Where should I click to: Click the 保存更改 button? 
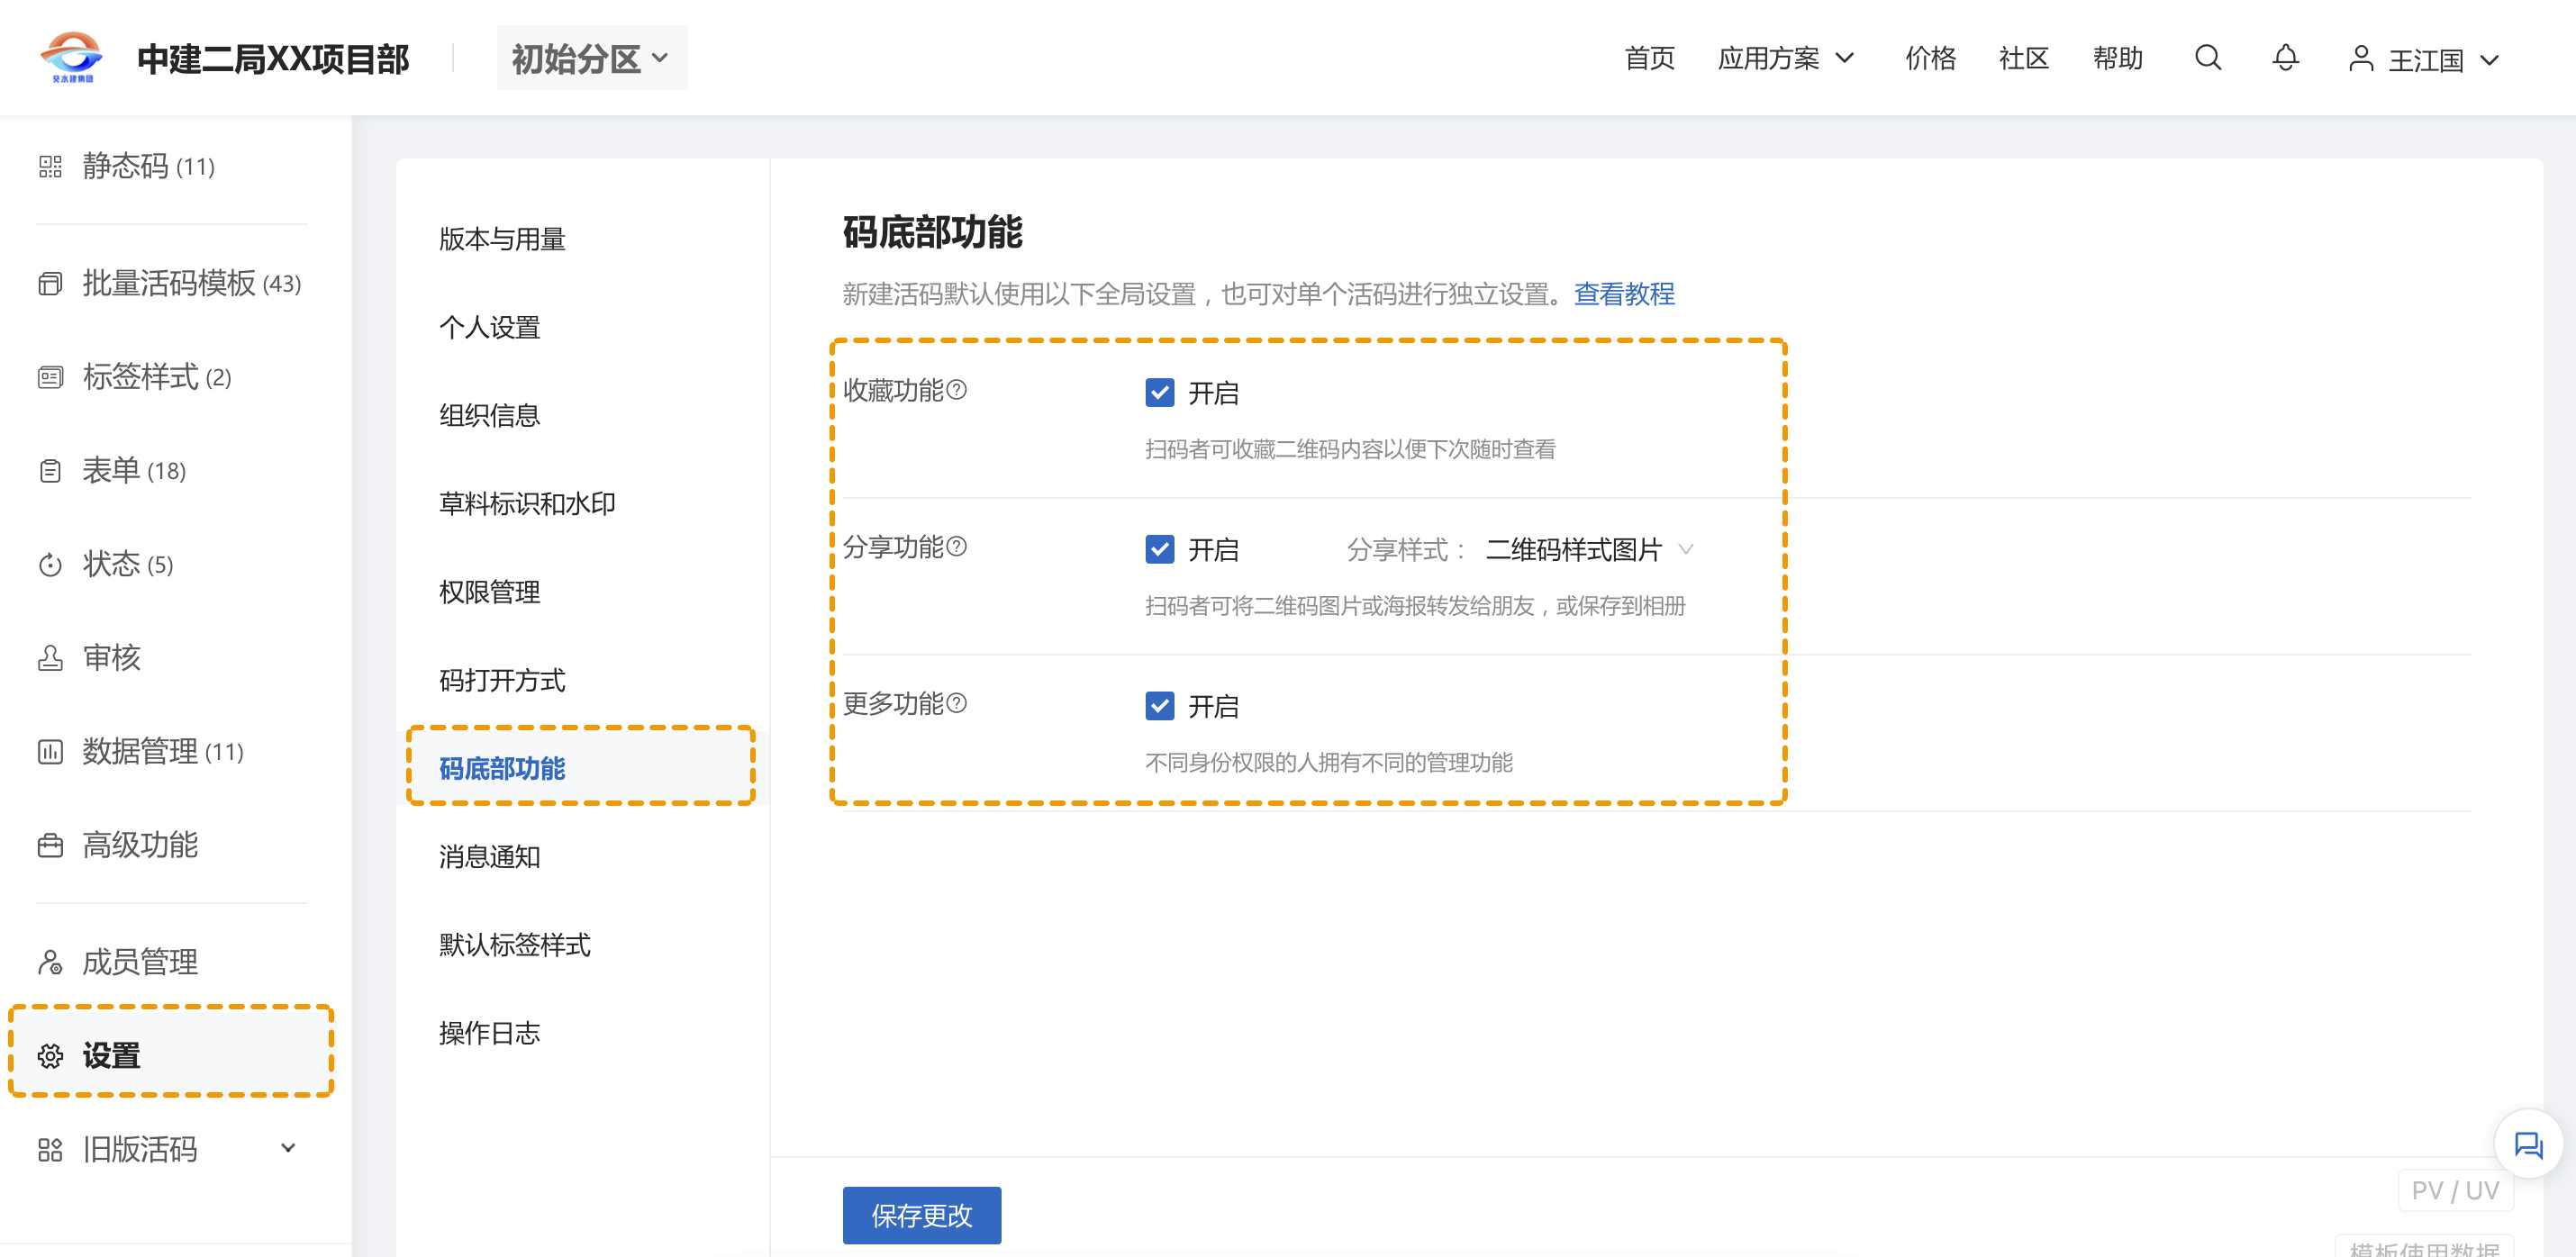(921, 1215)
